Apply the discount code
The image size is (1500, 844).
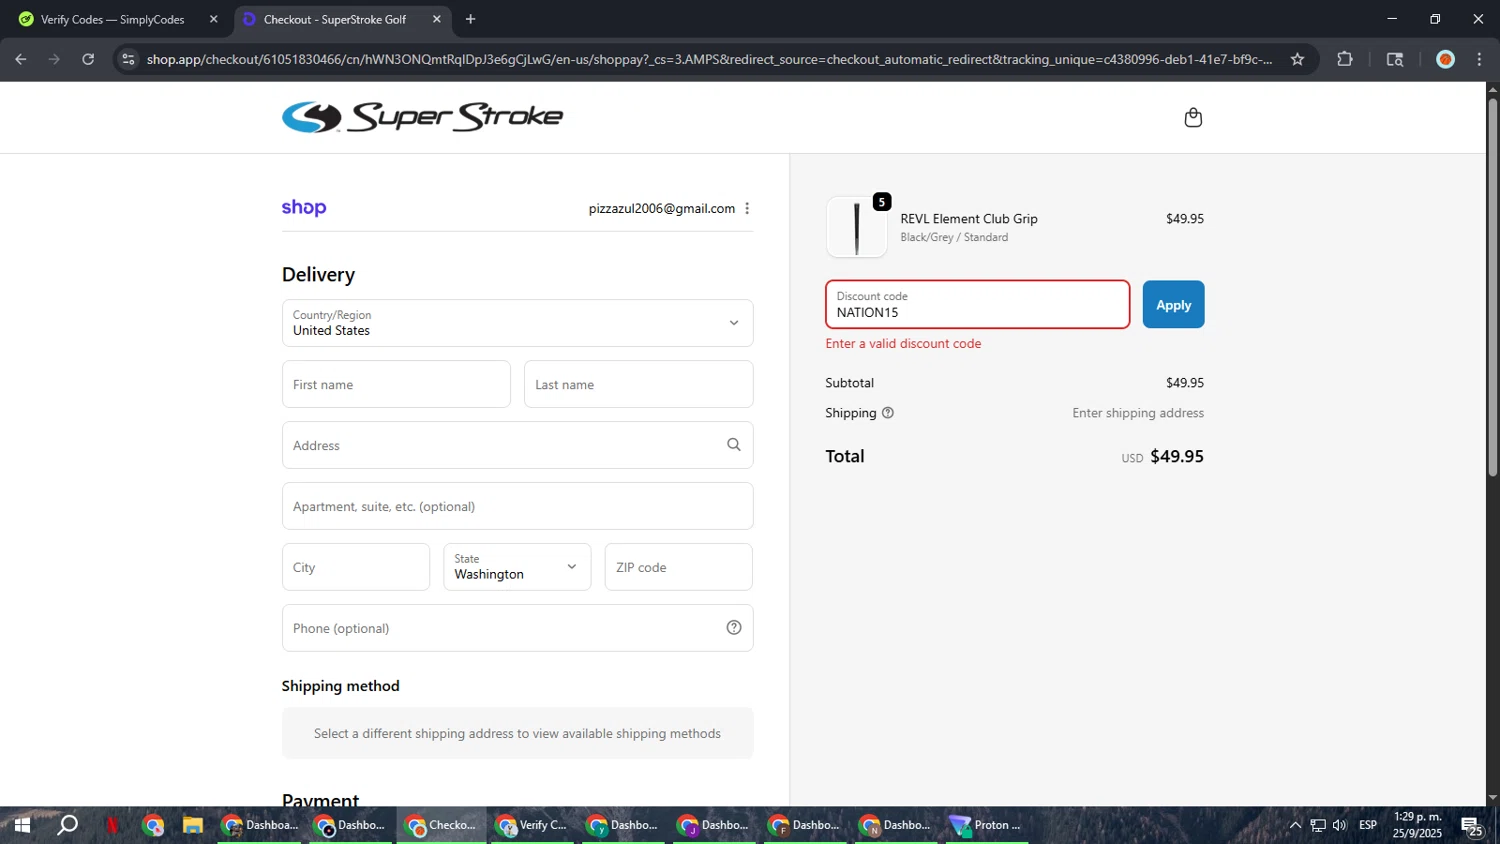pos(1173,305)
